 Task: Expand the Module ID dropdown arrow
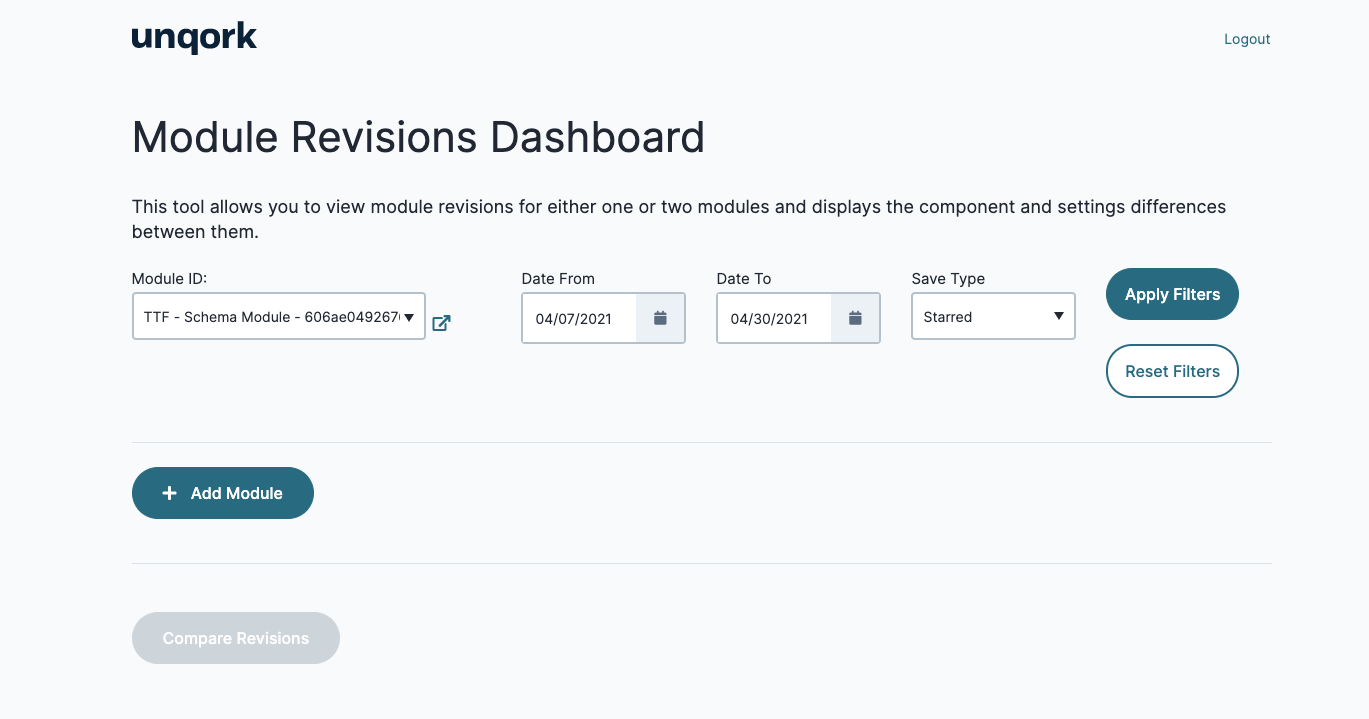pyautogui.click(x=409, y=317)
